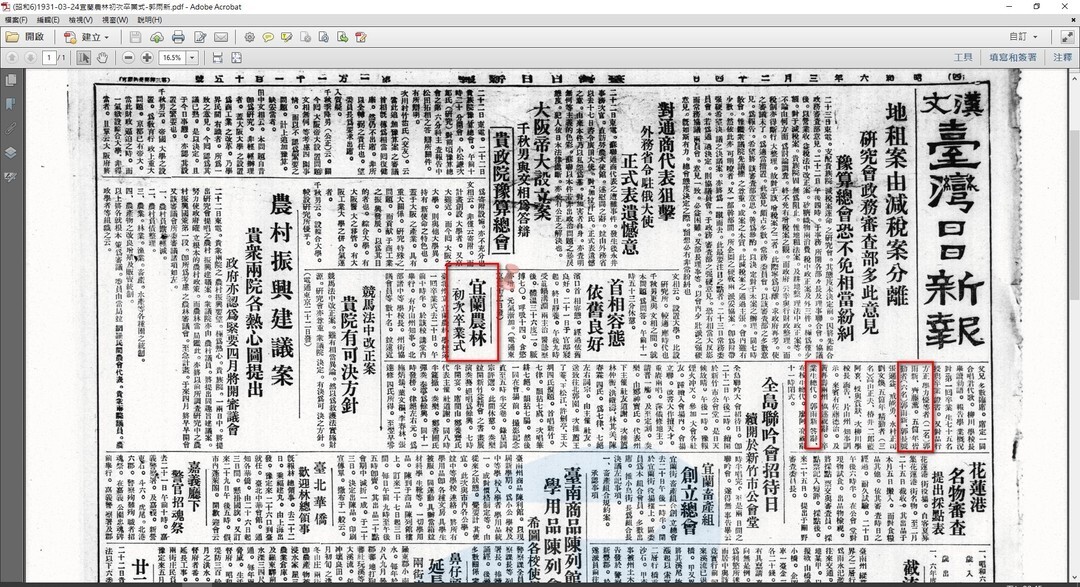Open the 檢視(V) menu
Screen dimensions: 1080x587
pos(81,20)
